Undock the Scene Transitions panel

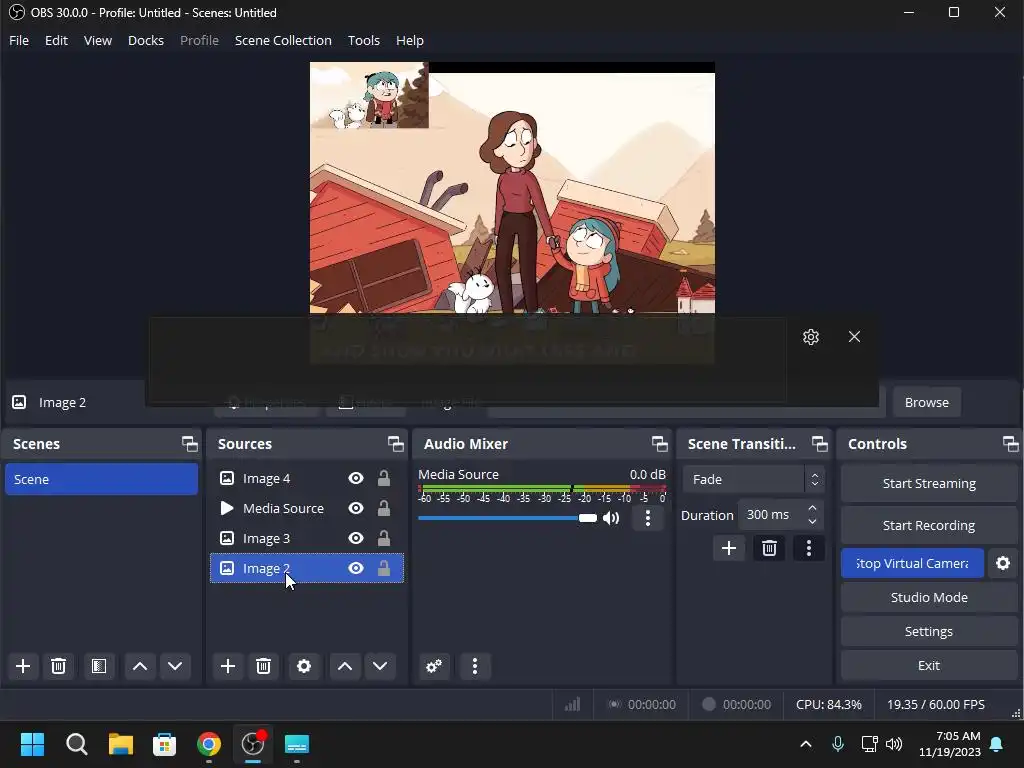coord(819,444)
